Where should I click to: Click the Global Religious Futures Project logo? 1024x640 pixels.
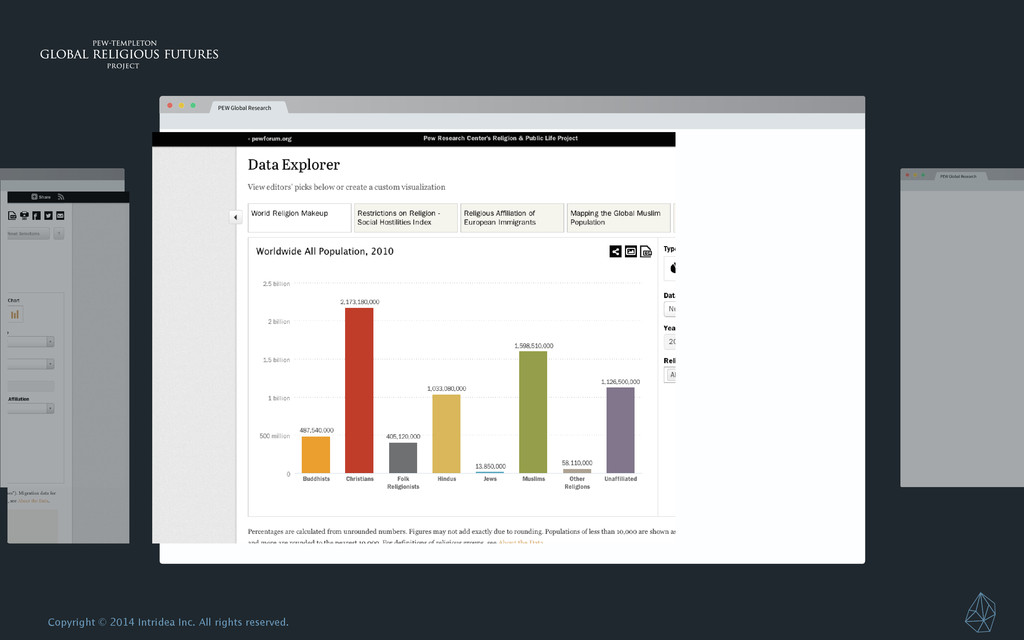click(x=129, y=54)
